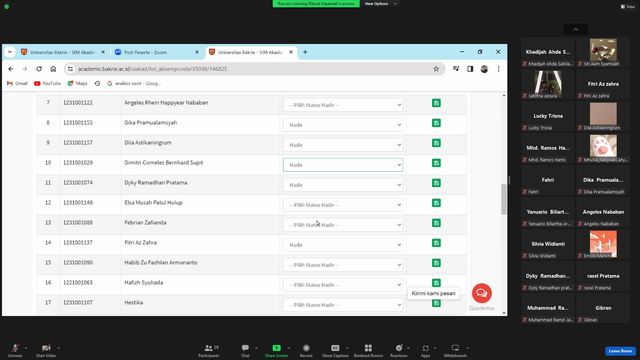The width and height of the screenshot is (640, 360).
Task: Save attendance for Habib Zu Fadhlan Armunanto
Action: (436, 263)
